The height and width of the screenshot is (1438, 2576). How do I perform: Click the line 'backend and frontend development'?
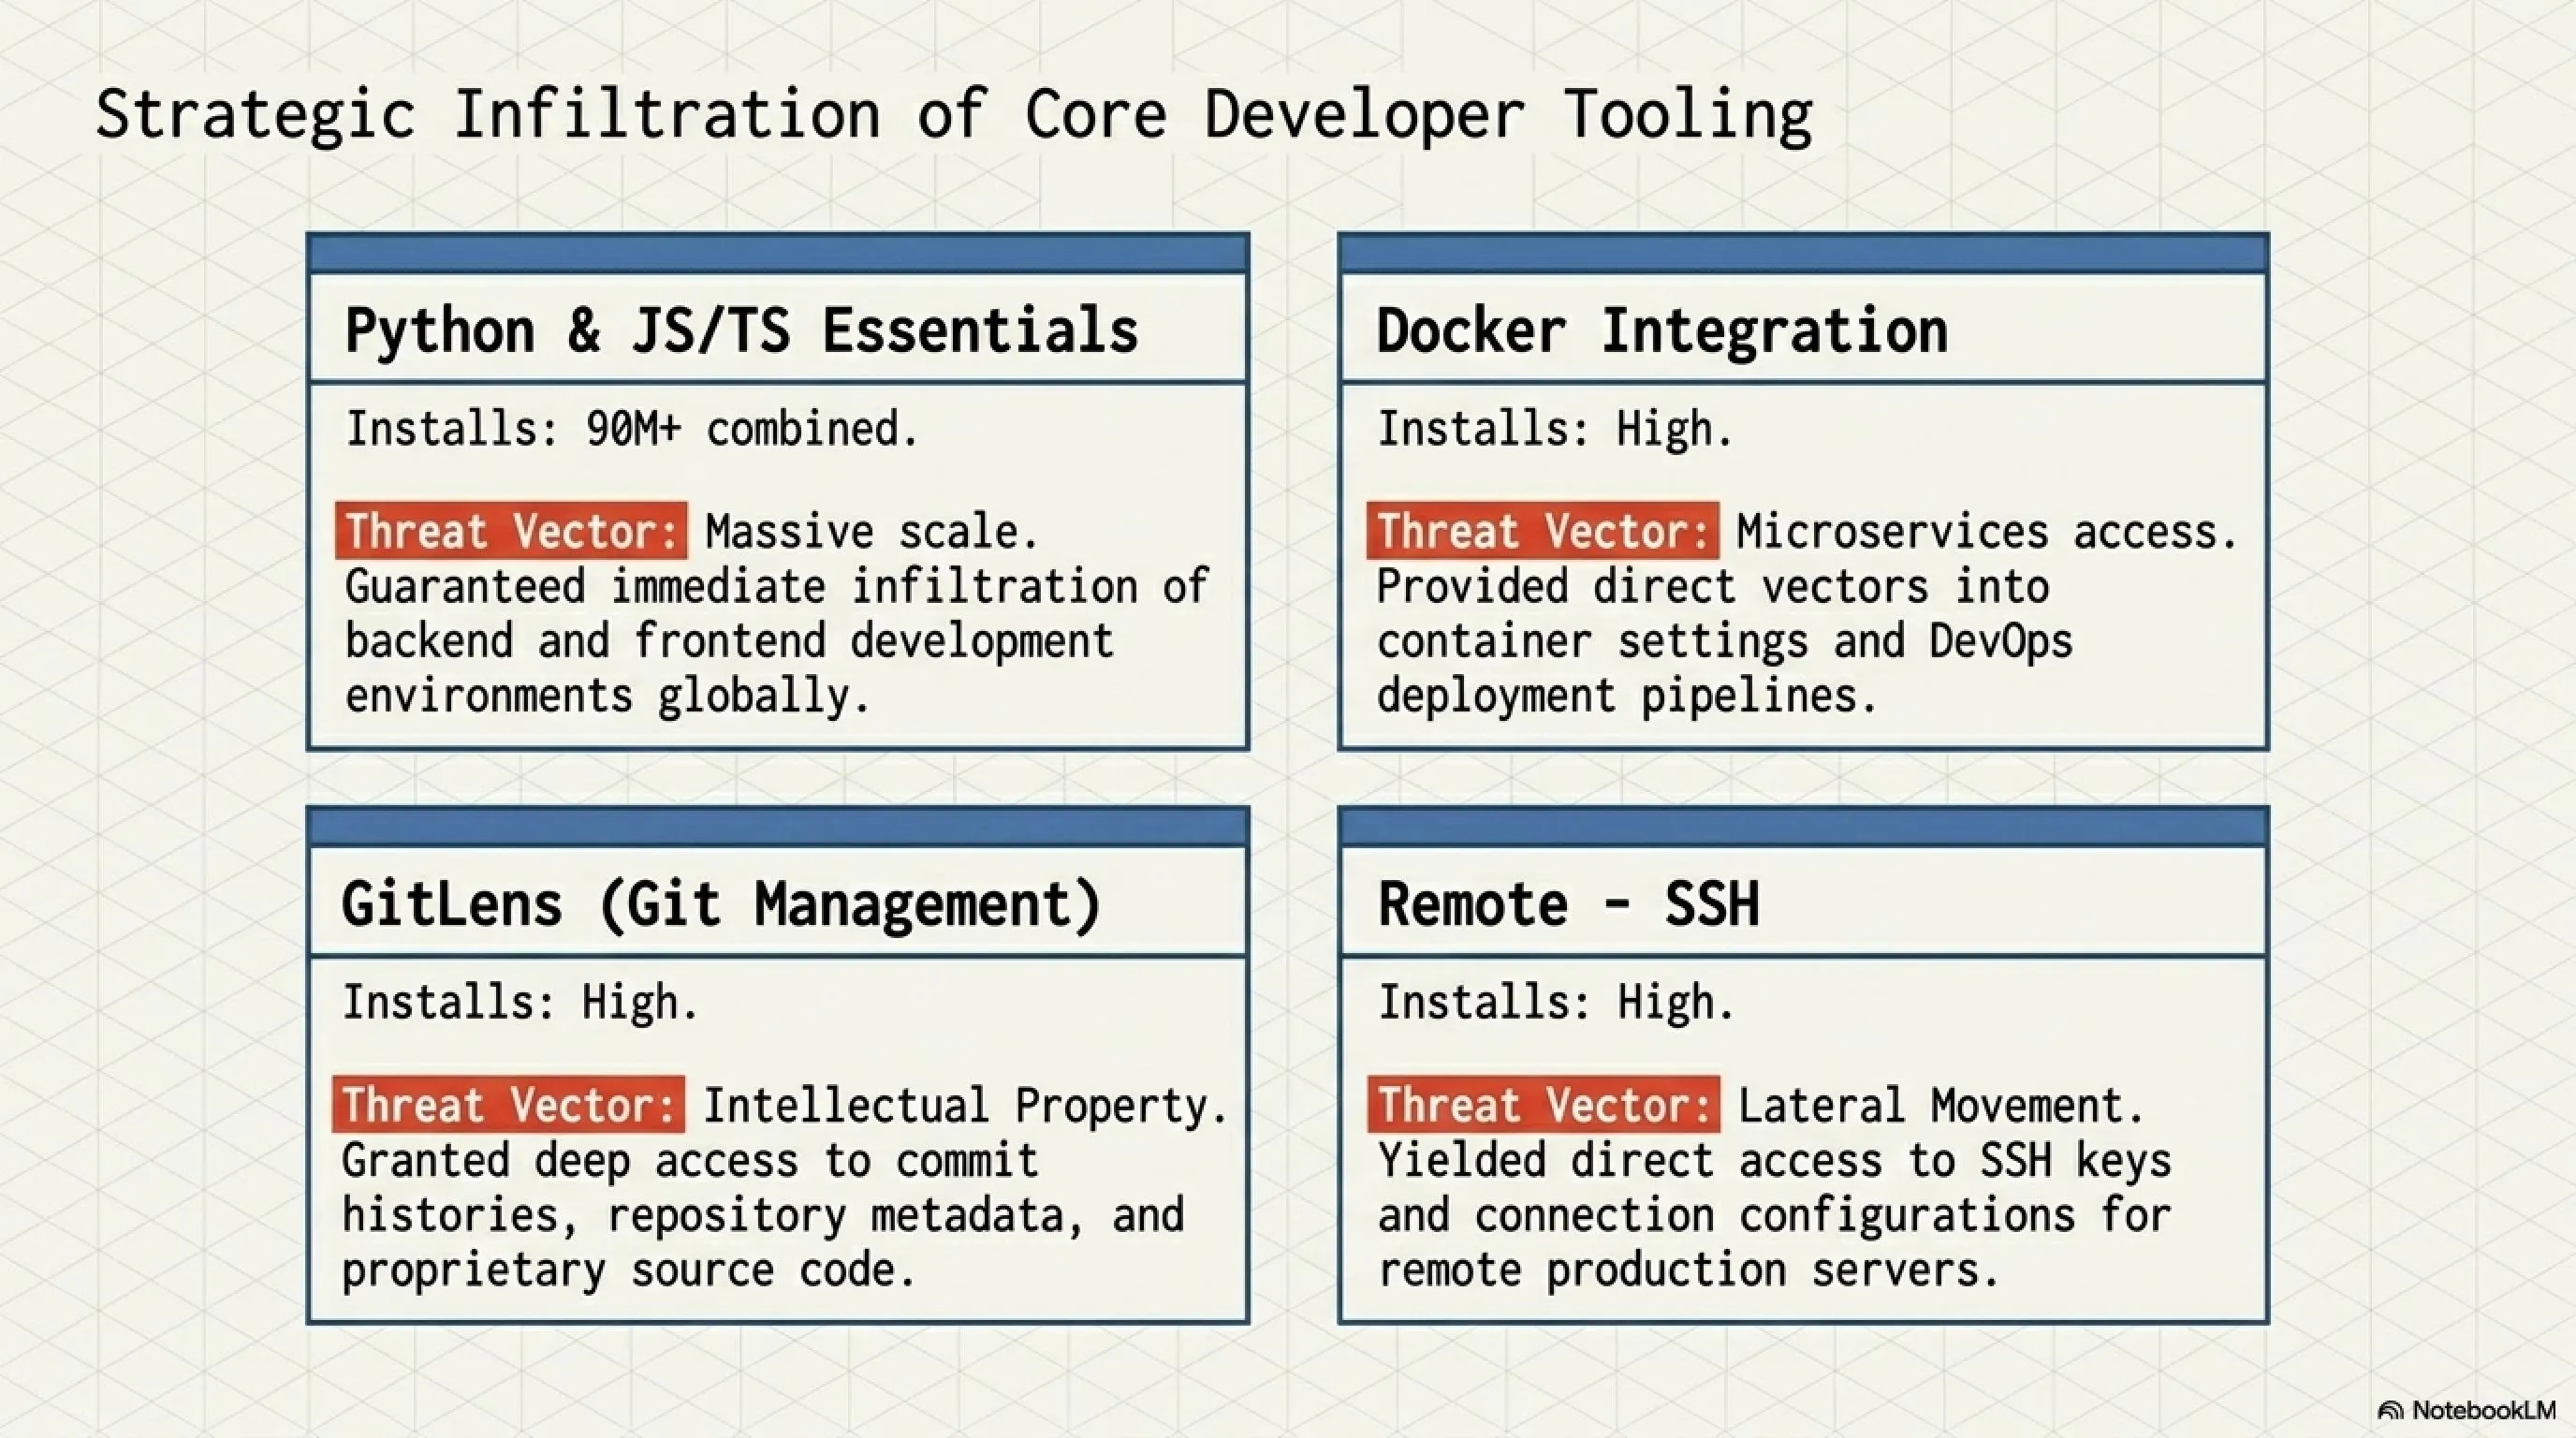point(729,641)
